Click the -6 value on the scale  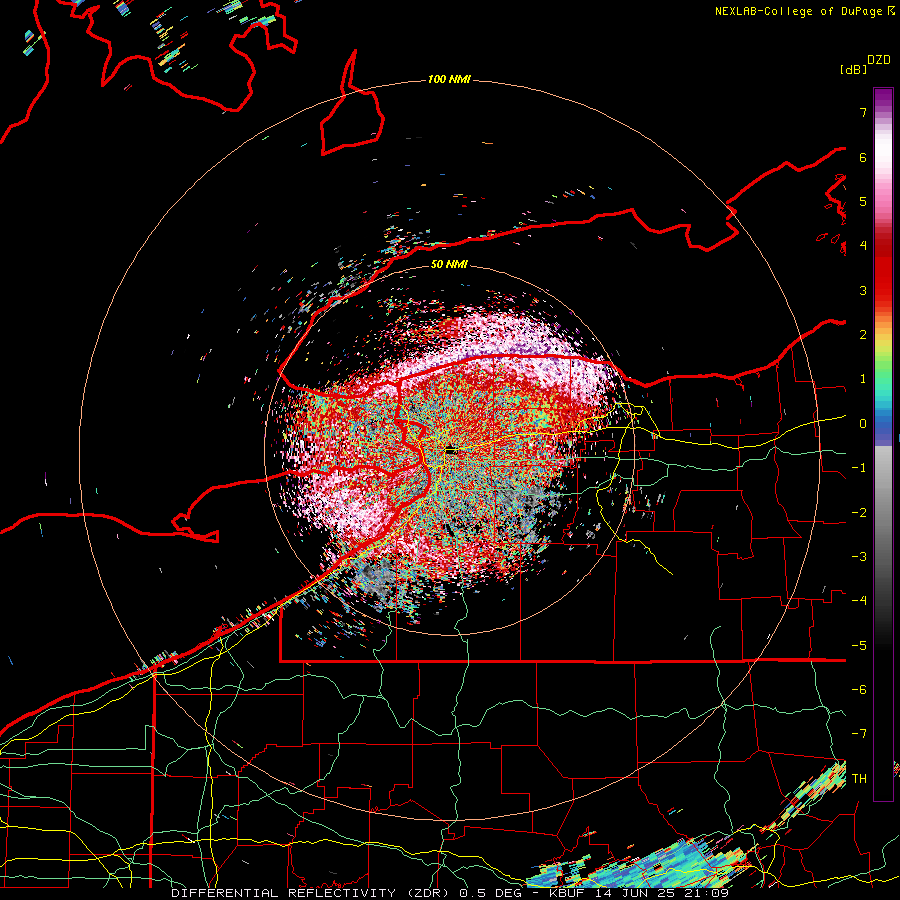click(x=859, y=690)
